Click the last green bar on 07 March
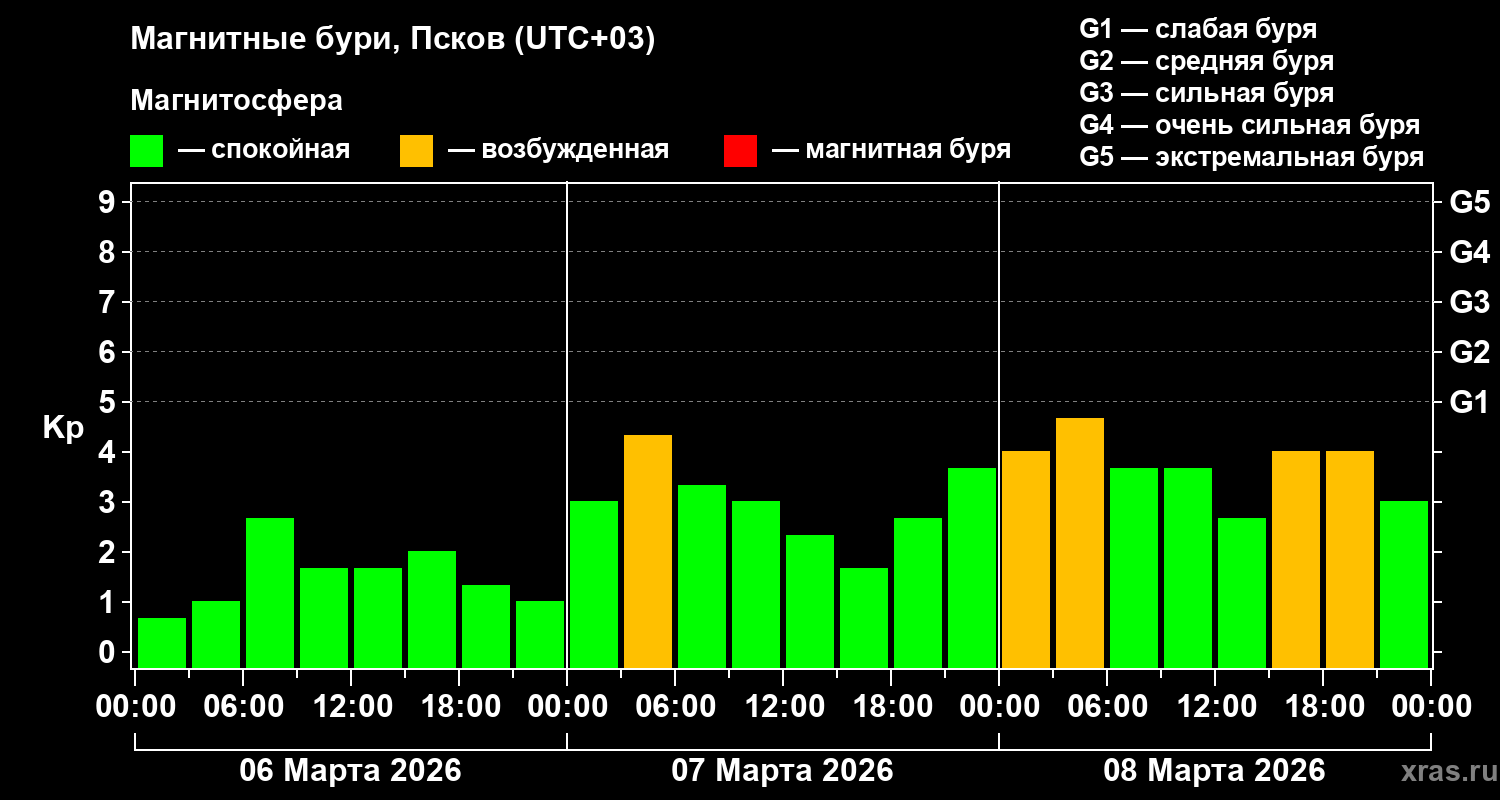Screen dimensions: 1500x800 (972, 568)
